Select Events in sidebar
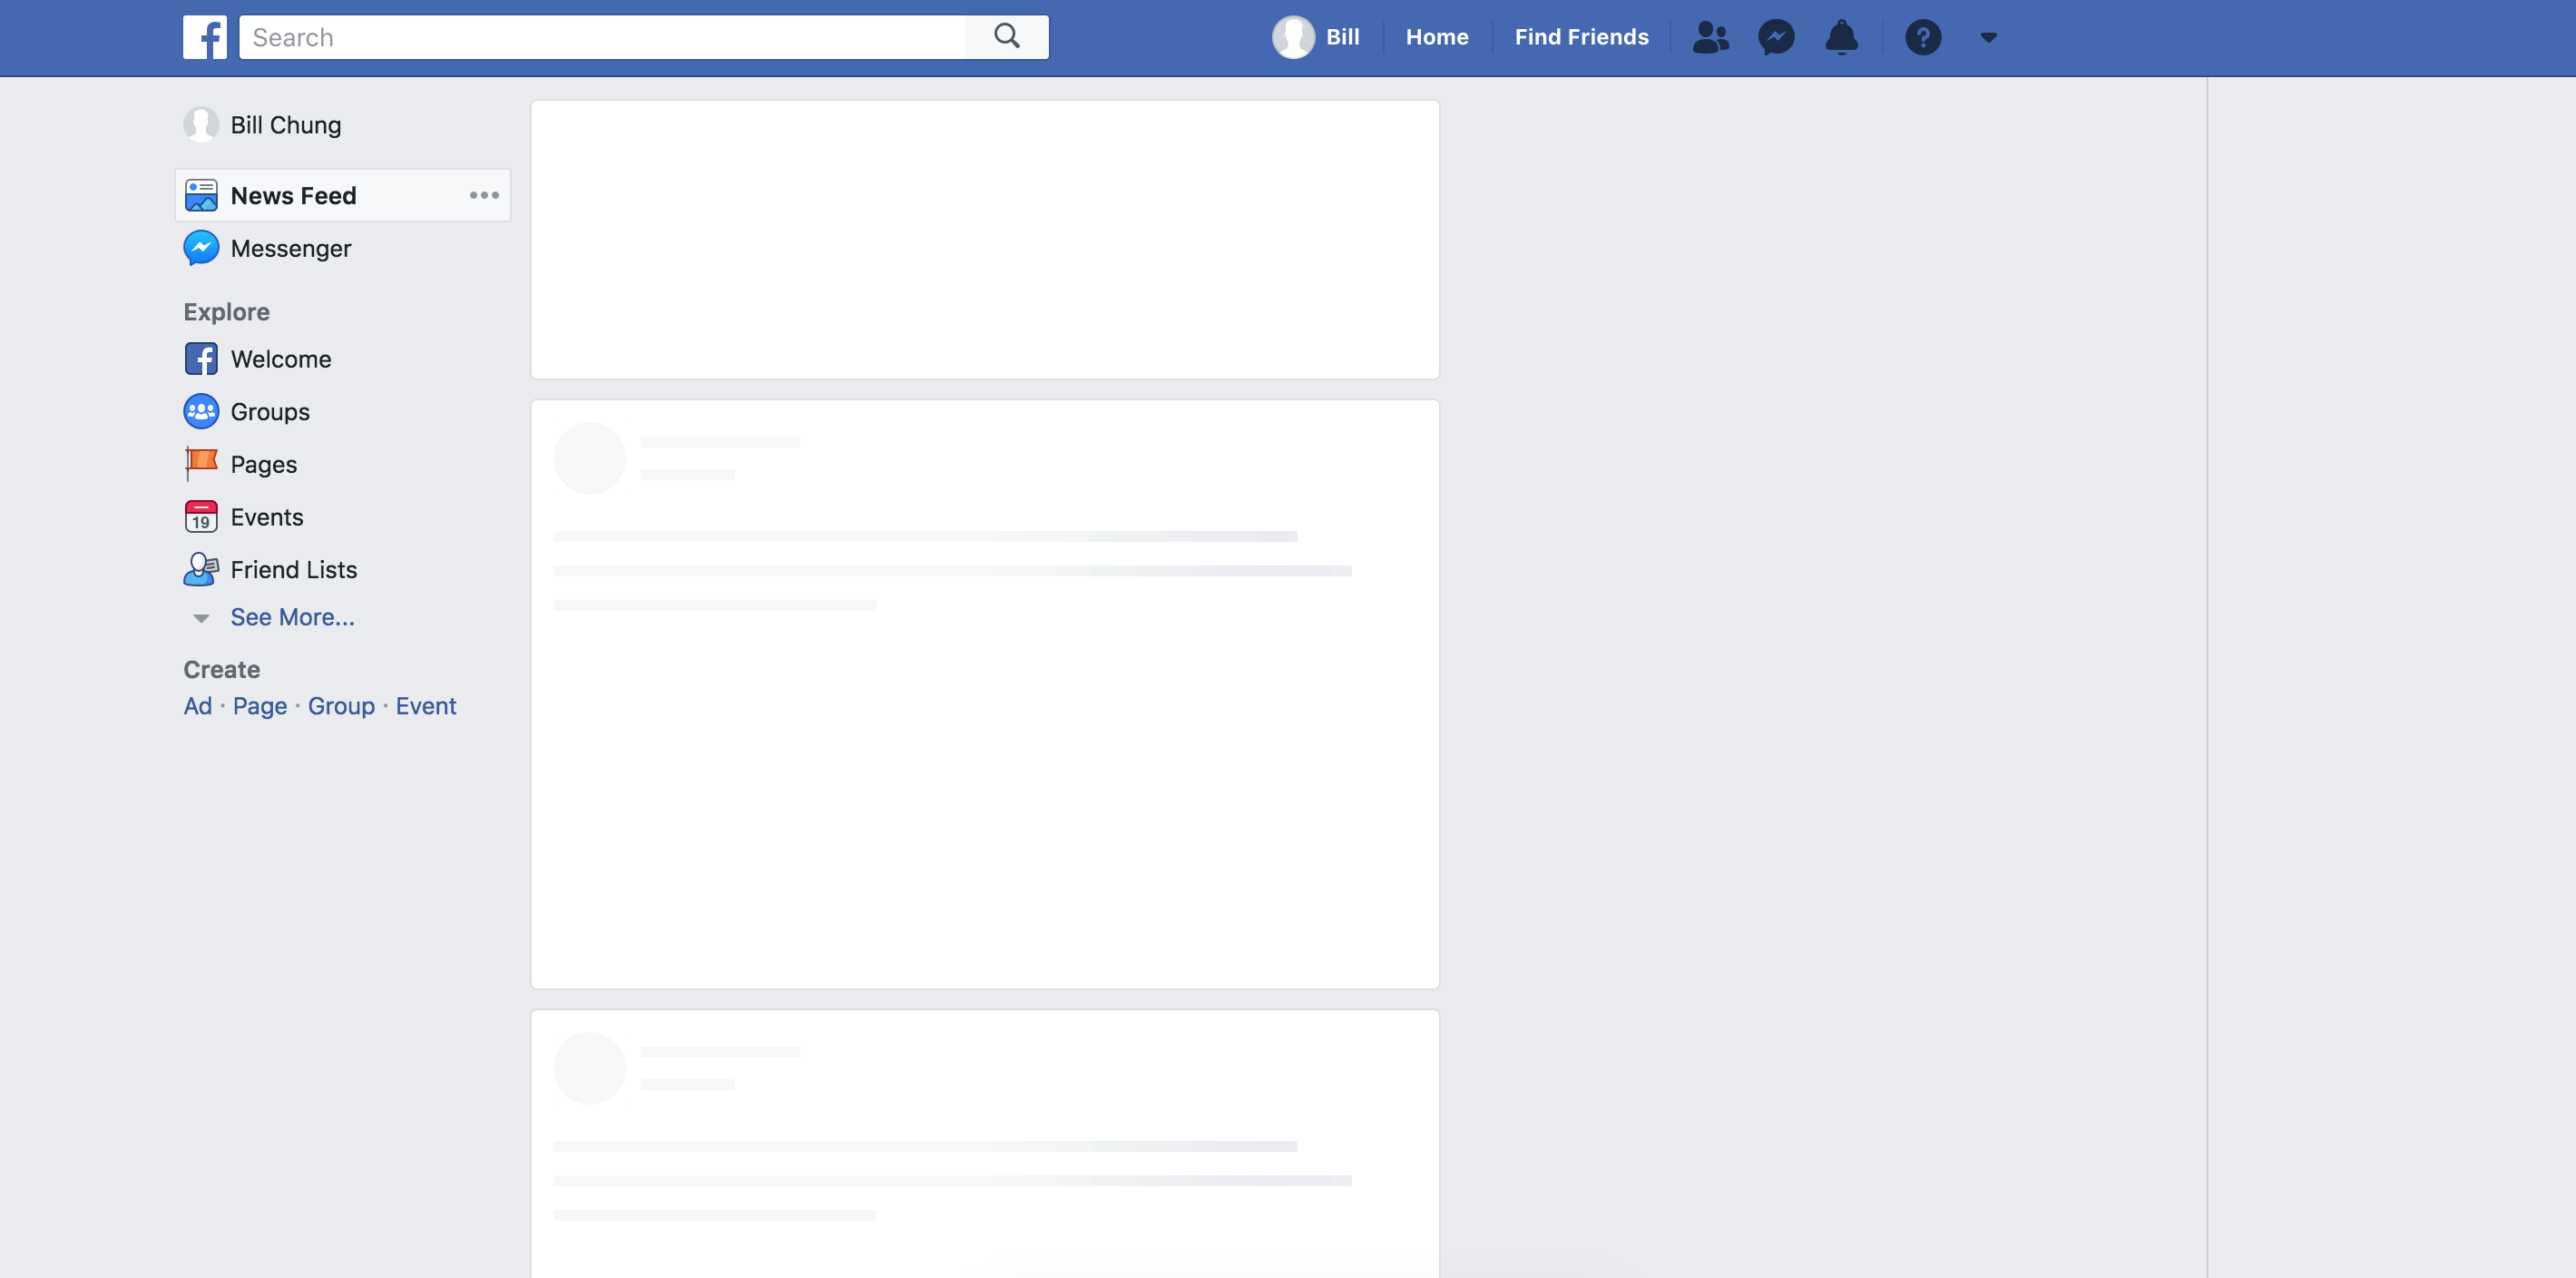Screen dimensions: 2576x1278 266,516
